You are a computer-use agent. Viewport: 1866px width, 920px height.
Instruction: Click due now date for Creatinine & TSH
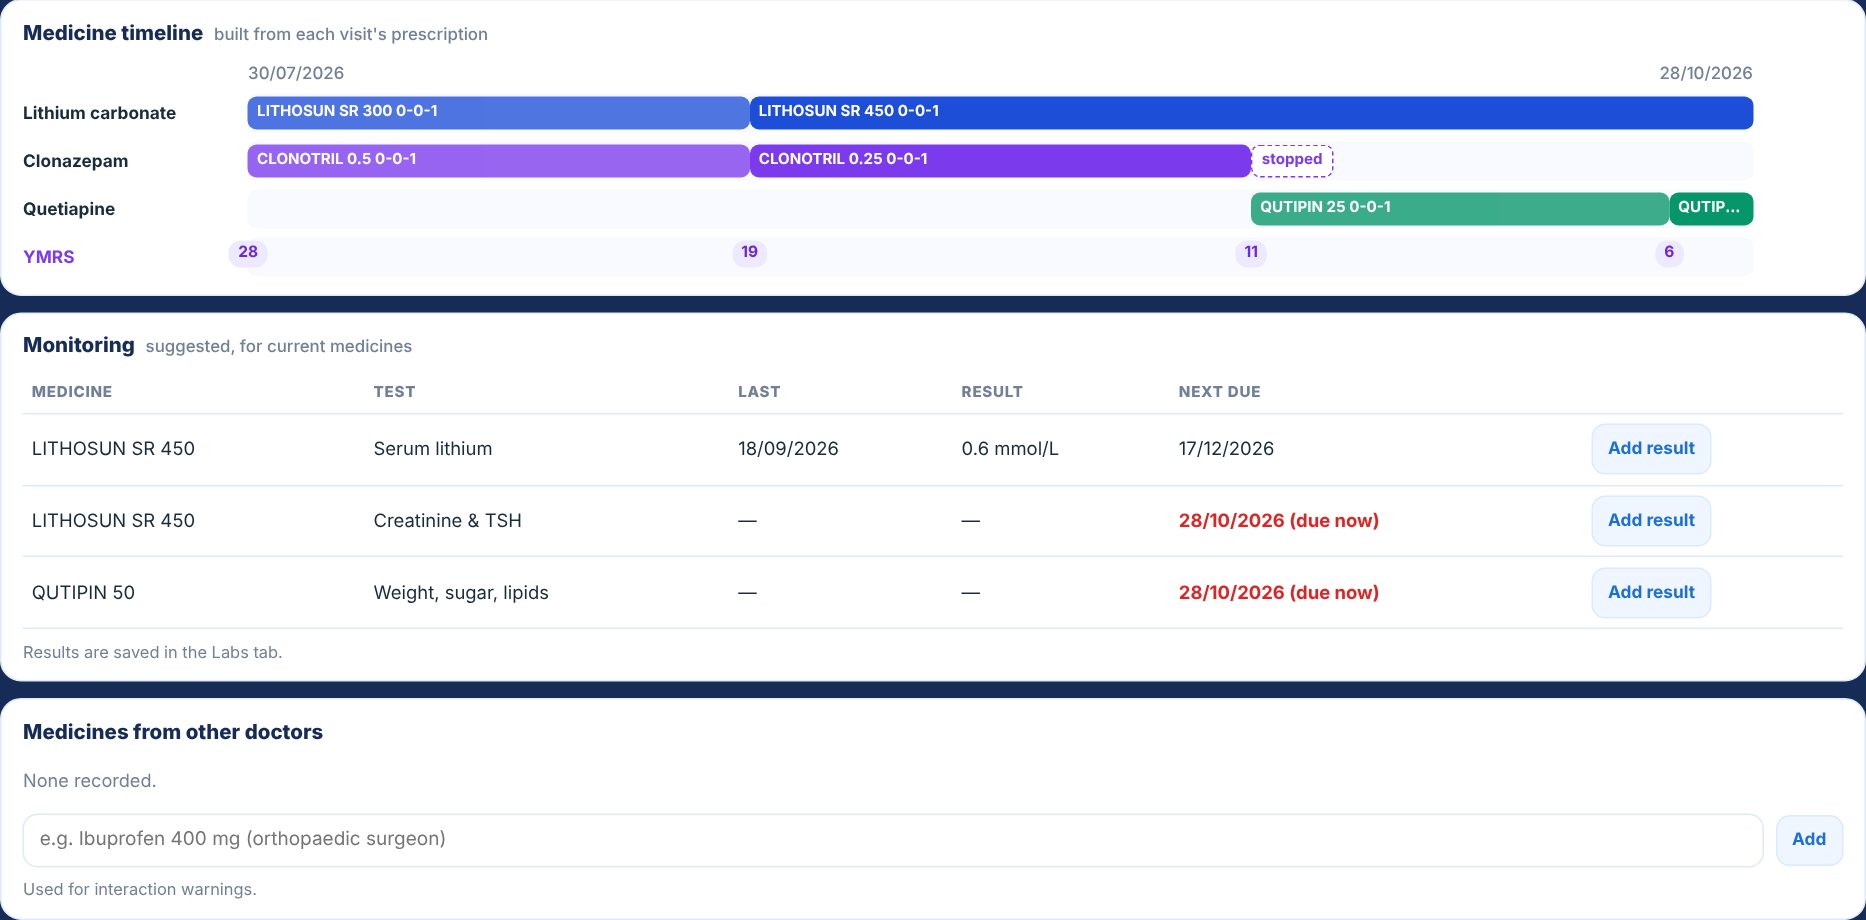(x=1278, y=521)
